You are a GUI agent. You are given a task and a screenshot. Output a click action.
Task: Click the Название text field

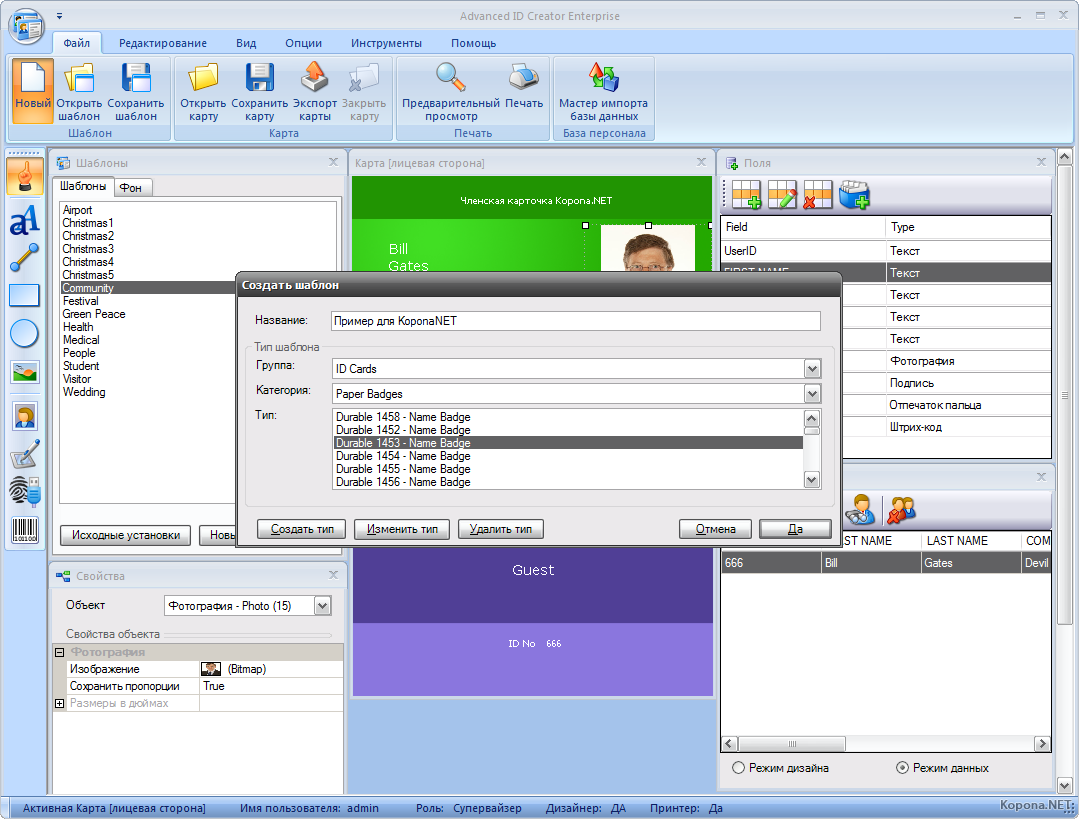pyautogui.click(x=575, y=321)
